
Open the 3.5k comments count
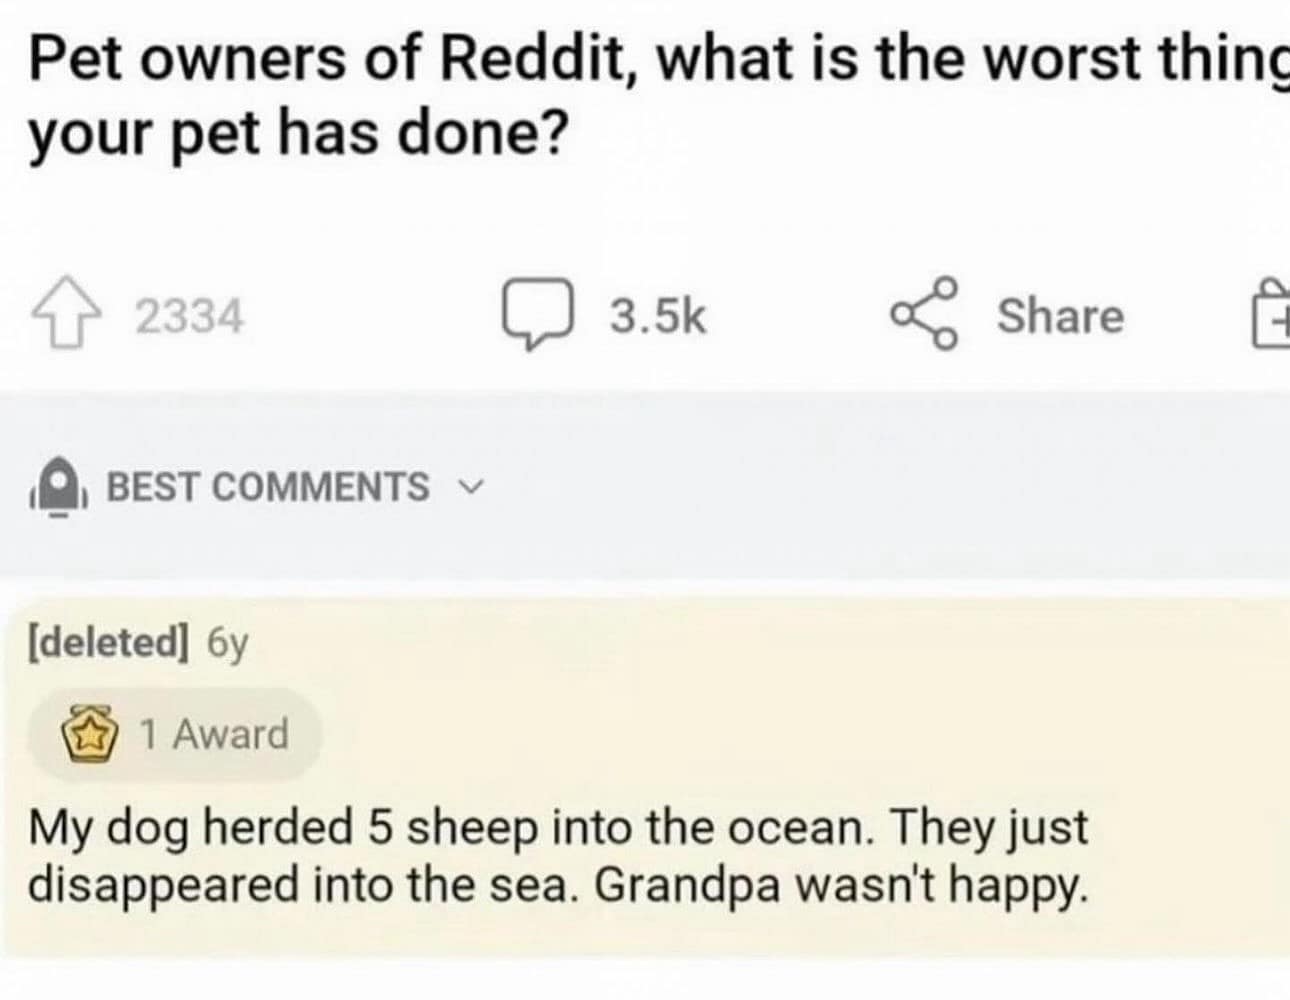658,317
